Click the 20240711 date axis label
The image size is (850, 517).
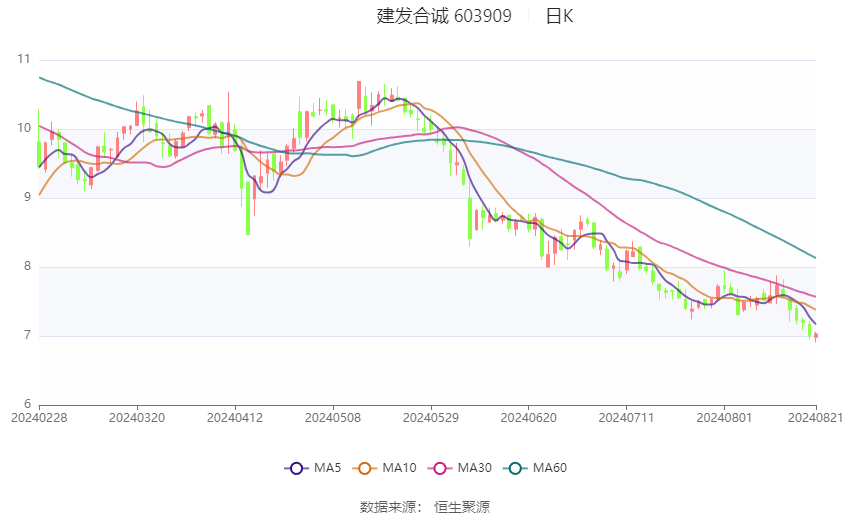point(627,418)
